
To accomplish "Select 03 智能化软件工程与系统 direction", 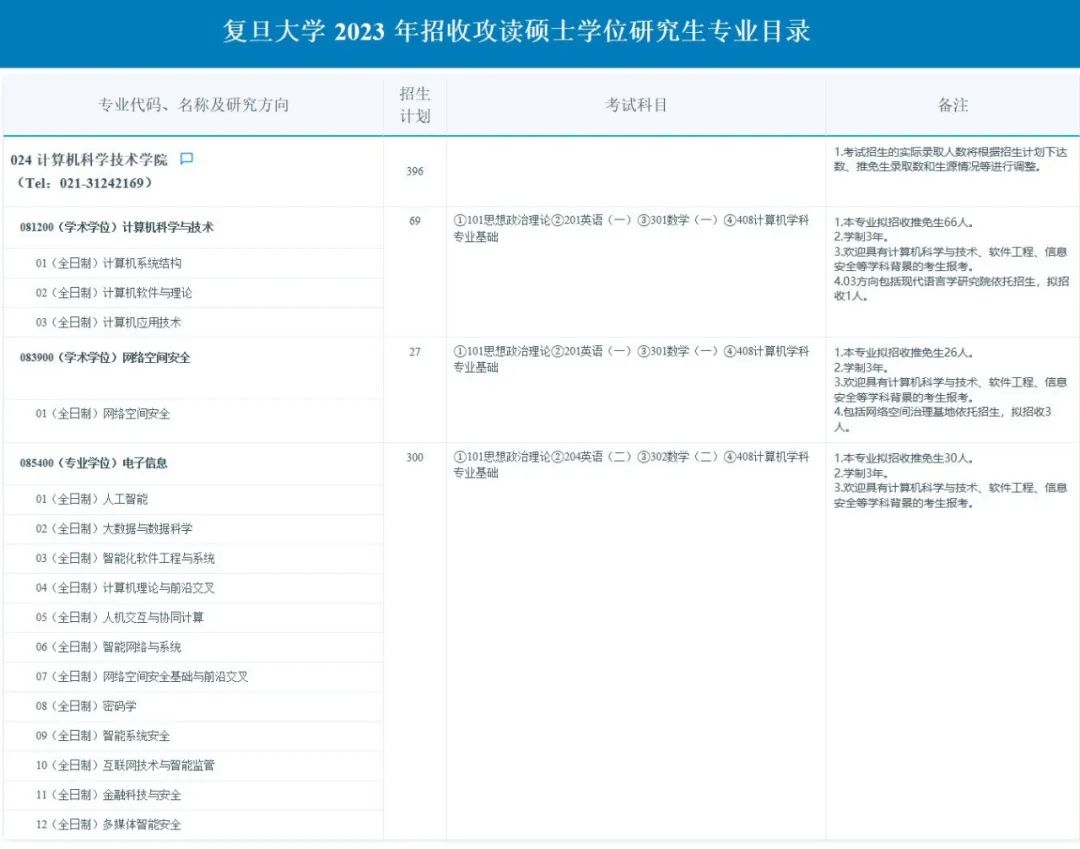I will tap(125, 558).
